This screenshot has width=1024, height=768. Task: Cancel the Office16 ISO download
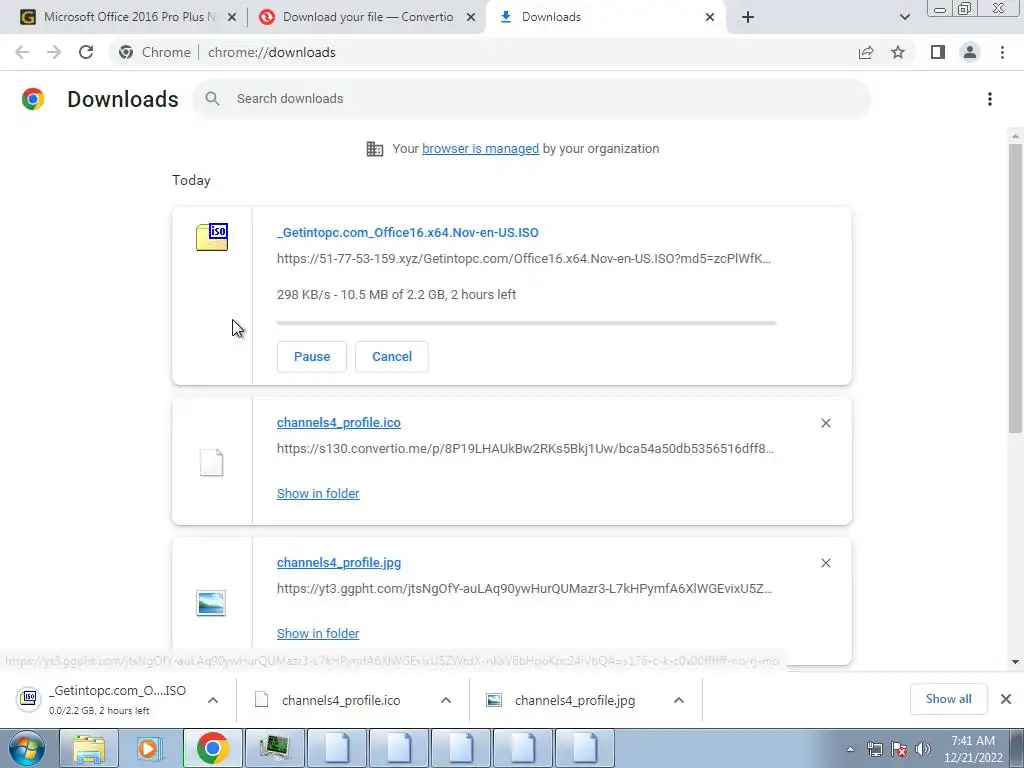coord(392,357)
